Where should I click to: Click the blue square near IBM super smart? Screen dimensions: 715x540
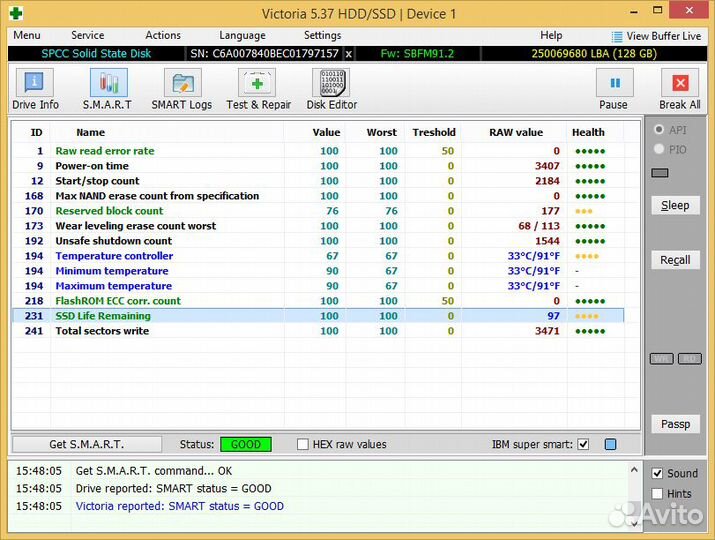pyautogui.click(x=610, y=444)
